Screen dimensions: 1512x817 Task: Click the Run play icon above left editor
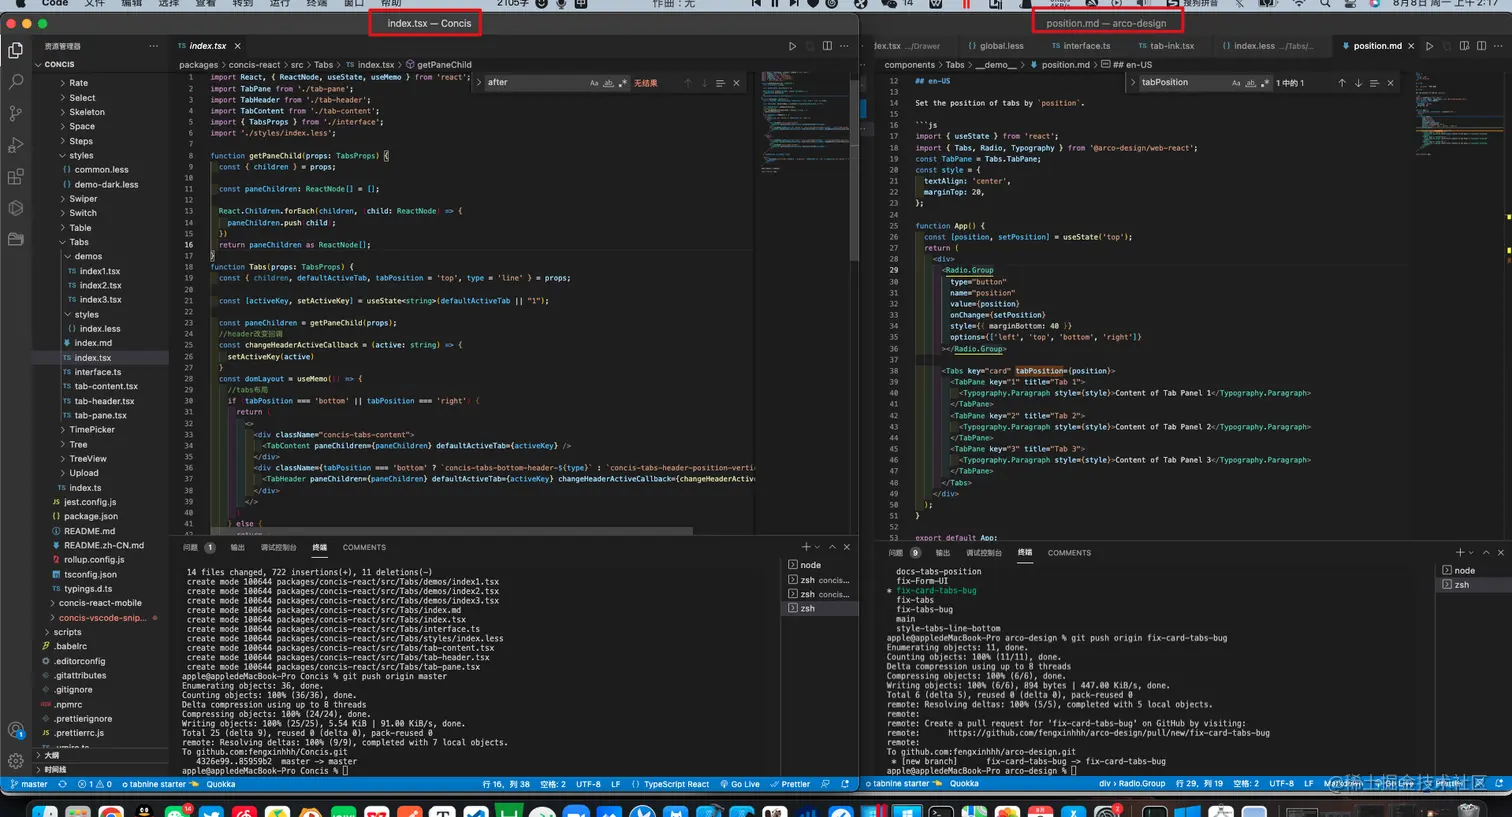(x=792, y=46)
